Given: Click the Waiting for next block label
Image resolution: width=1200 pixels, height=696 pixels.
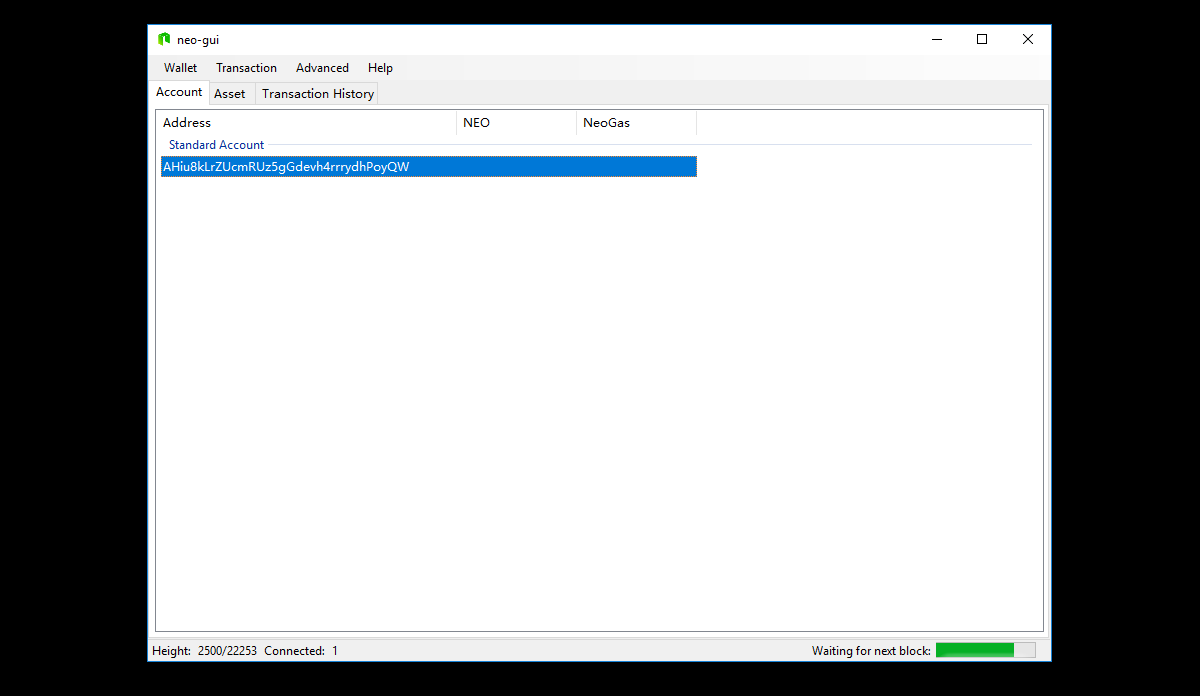Looking at the screenshot, I should 871,651.
